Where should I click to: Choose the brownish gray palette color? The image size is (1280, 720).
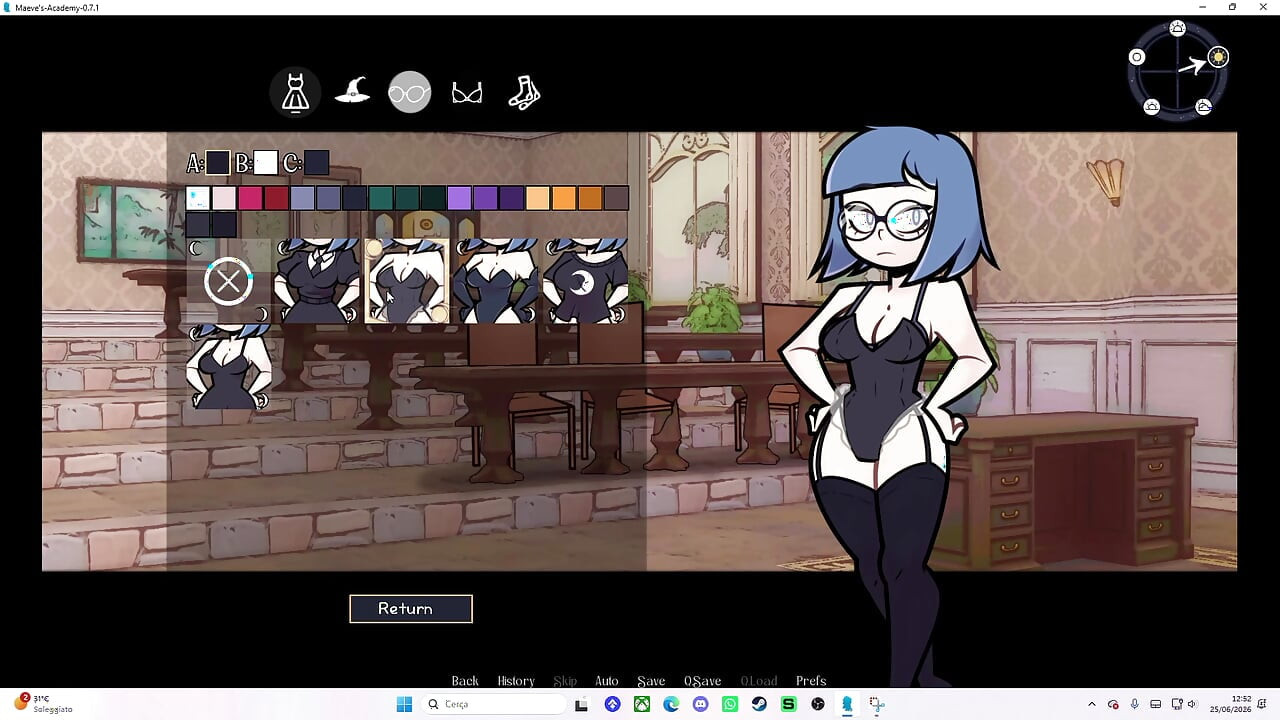[616, 198]
